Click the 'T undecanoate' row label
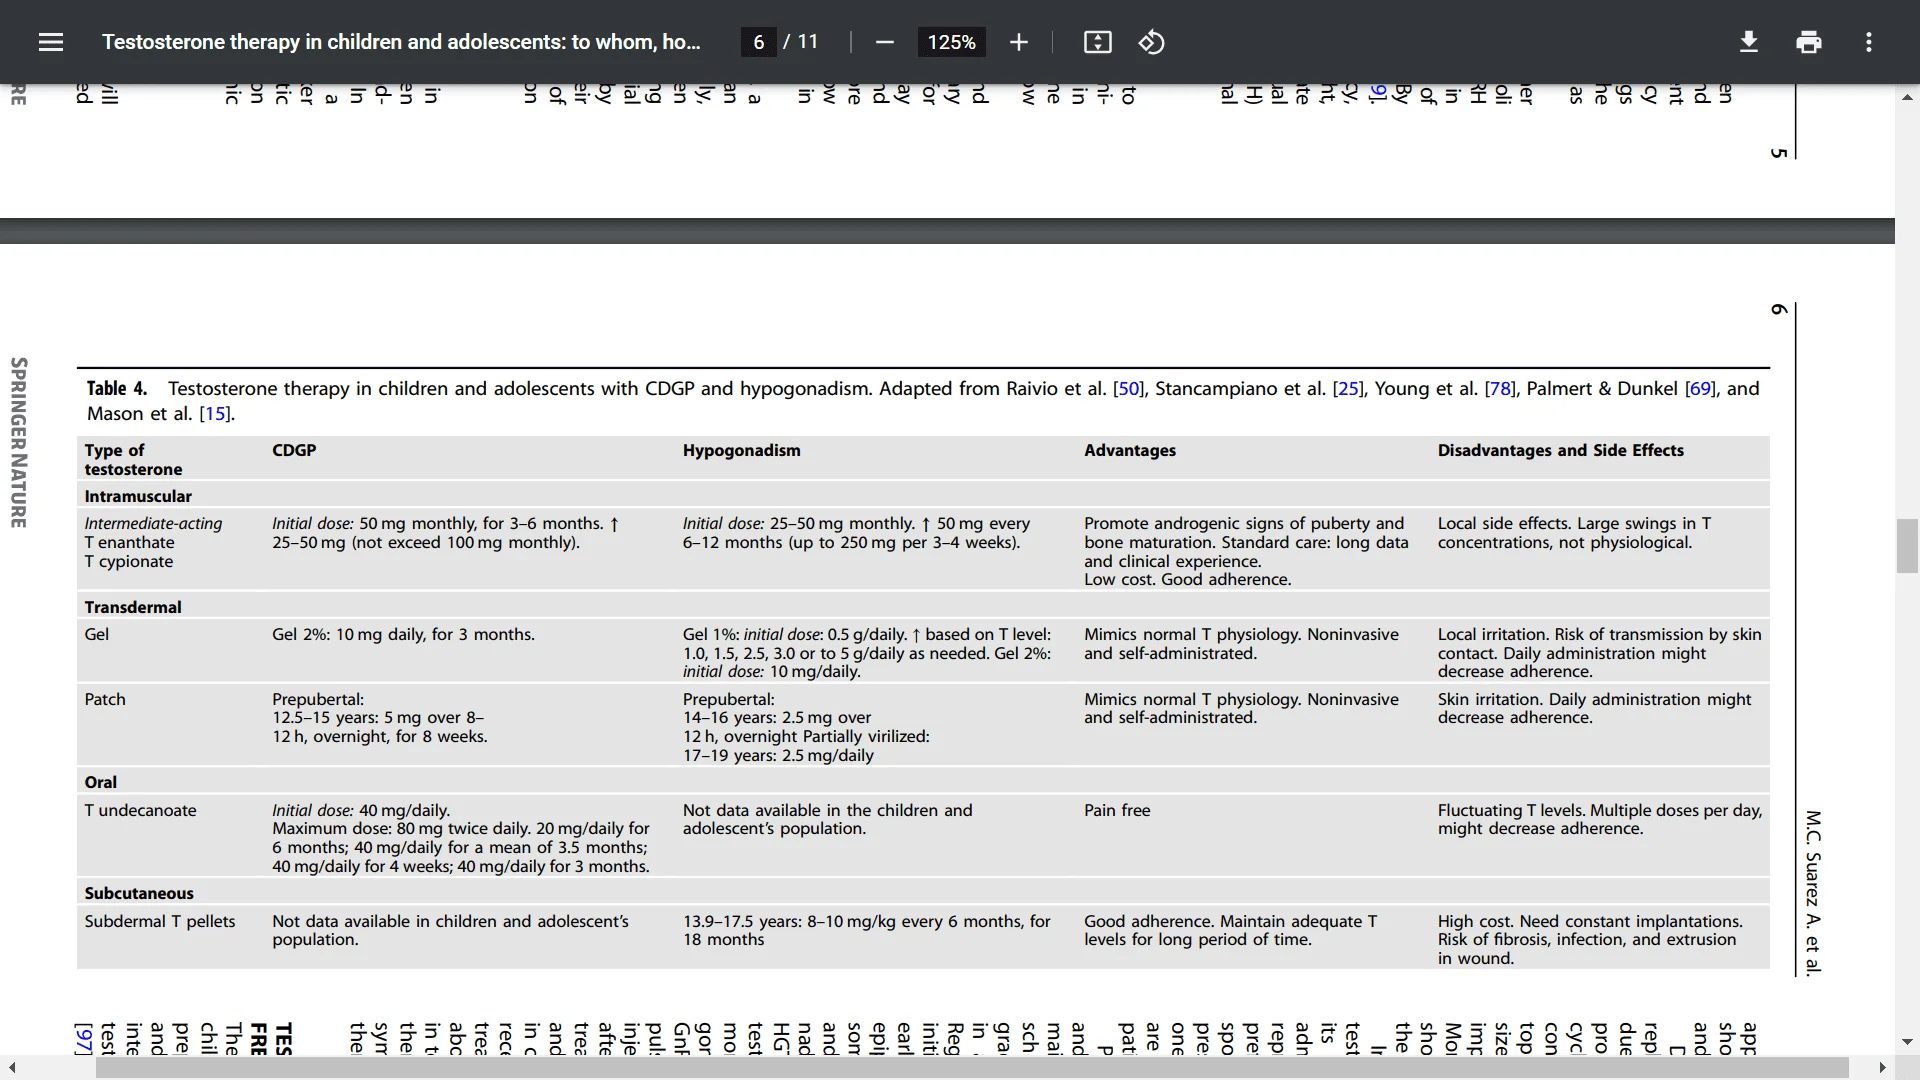Viewport: 1920px width, 1080px height. (x=140, y=811)
